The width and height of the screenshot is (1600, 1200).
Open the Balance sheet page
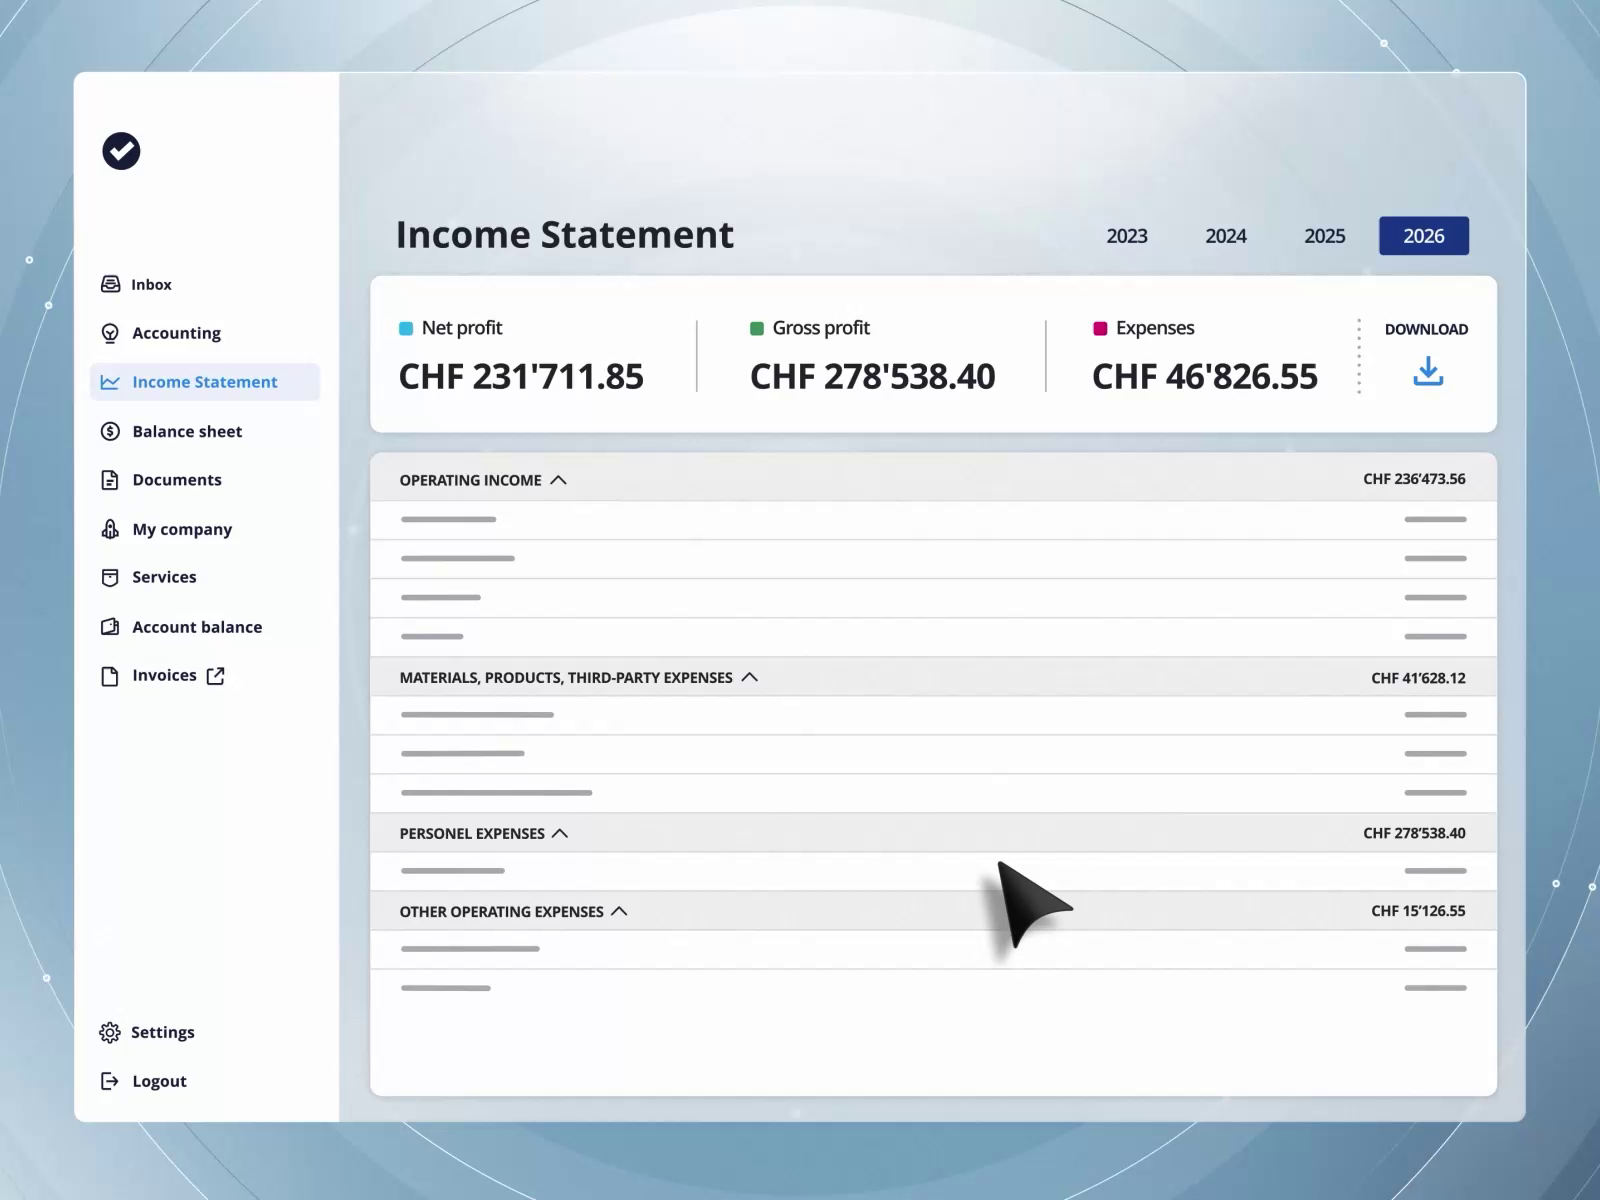187,431
